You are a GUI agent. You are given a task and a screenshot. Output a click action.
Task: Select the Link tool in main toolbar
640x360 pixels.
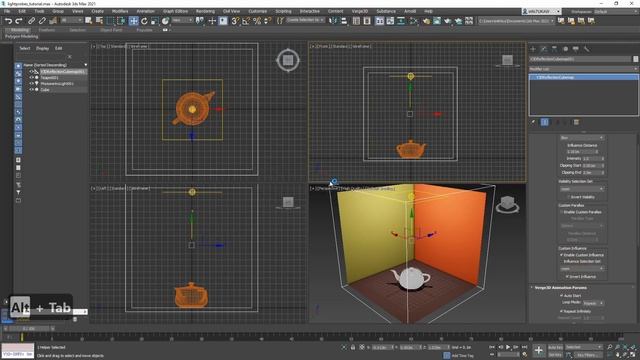pos(31,20)
